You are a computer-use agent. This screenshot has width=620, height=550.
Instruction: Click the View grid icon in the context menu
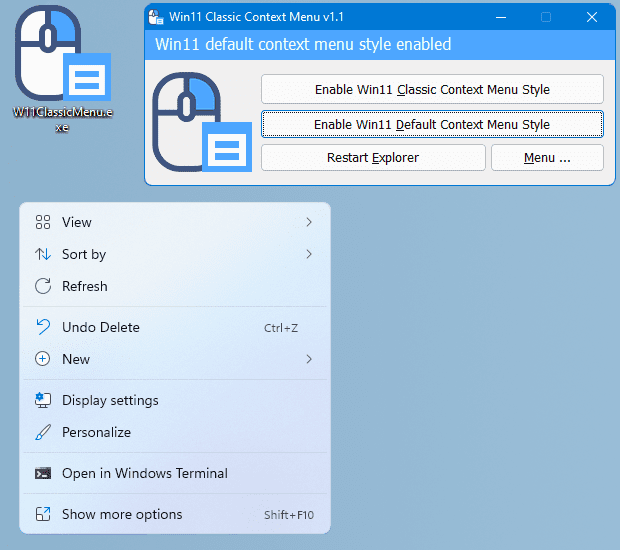point(43,222)
